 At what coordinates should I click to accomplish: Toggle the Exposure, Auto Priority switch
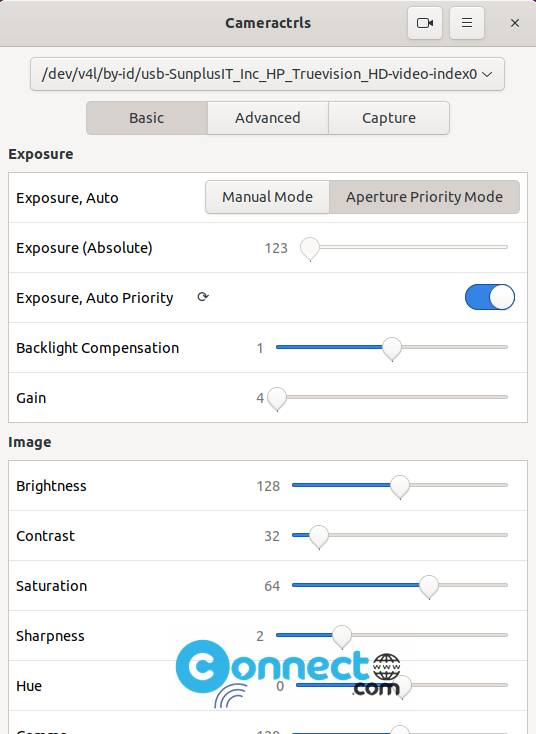(x=490, y=297)
